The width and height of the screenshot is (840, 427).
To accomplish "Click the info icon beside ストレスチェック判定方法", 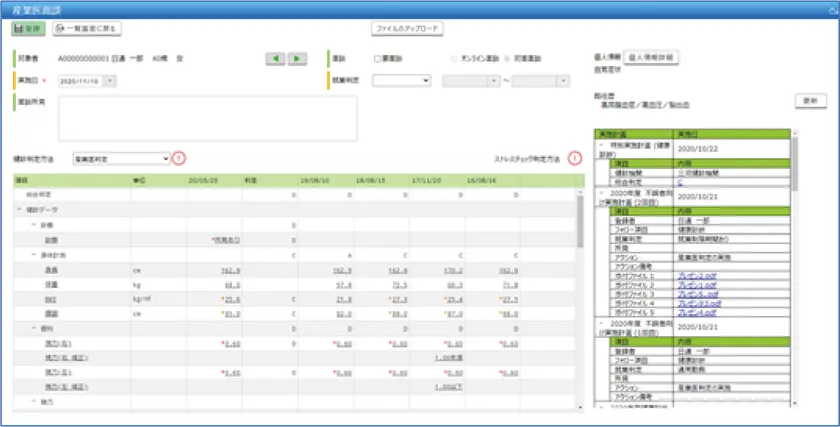I will click(x=575, y=158).
